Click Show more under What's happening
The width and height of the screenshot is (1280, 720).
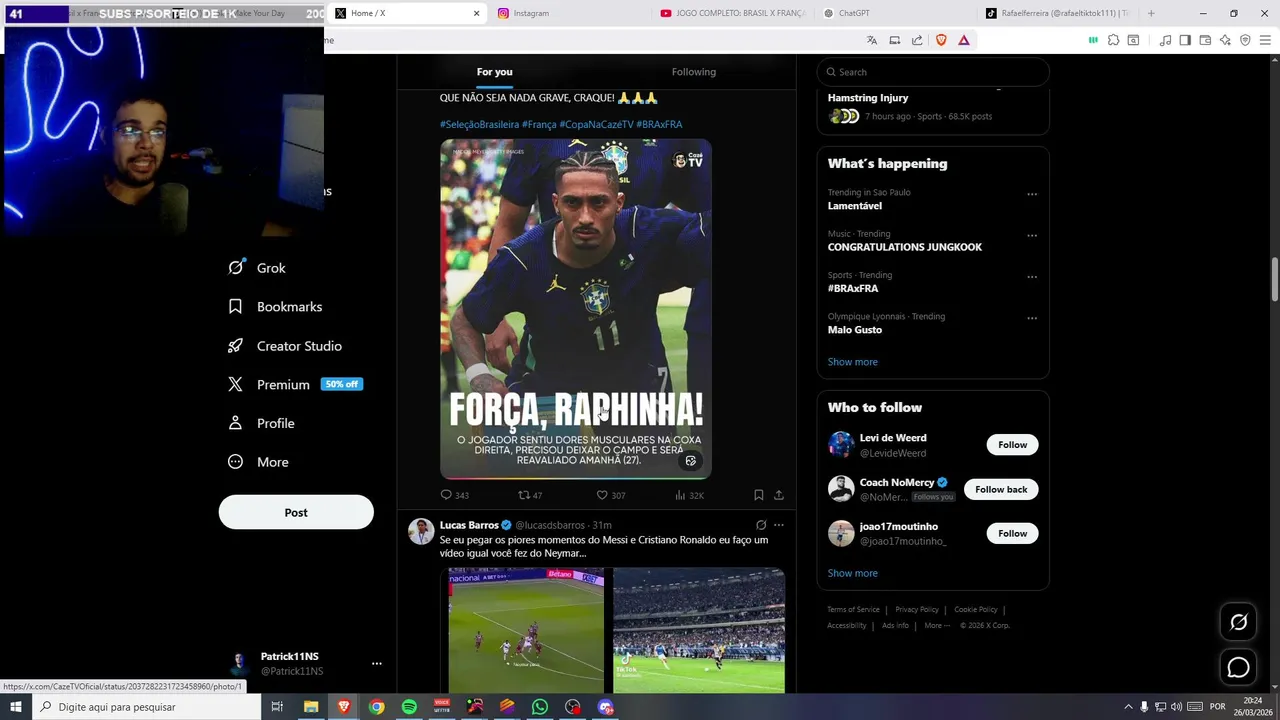852,362
